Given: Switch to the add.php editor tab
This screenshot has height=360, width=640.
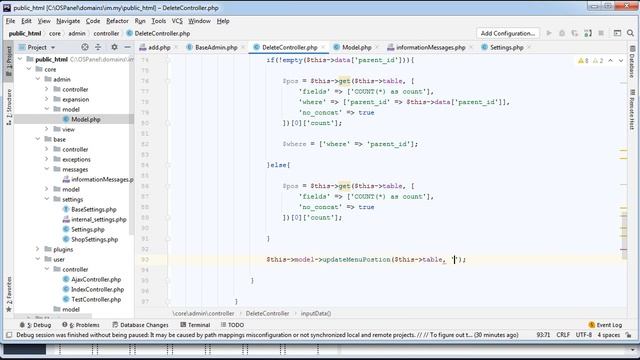Looking at the screenshot, I should click(159, 47).
